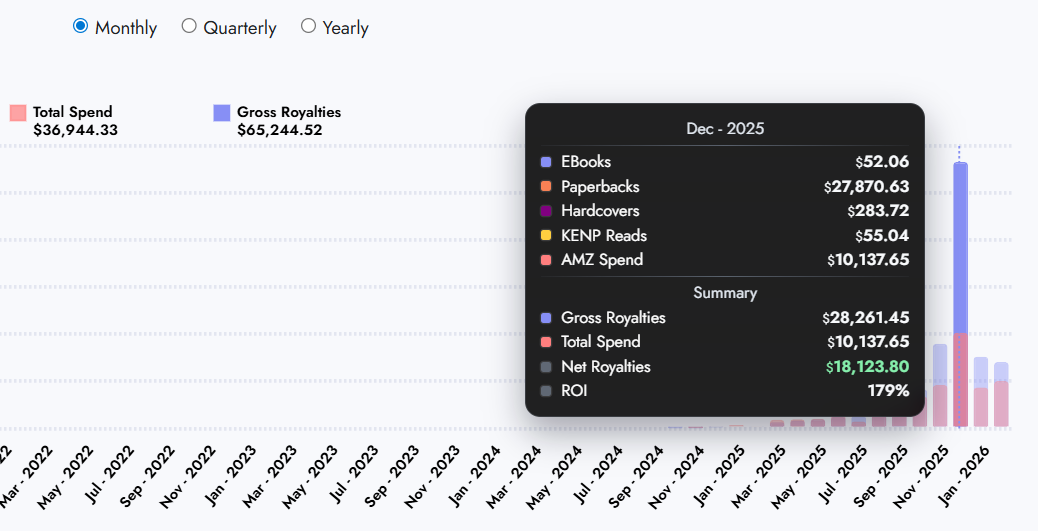Select the Monthly radio button

click(x=81, y=27)
